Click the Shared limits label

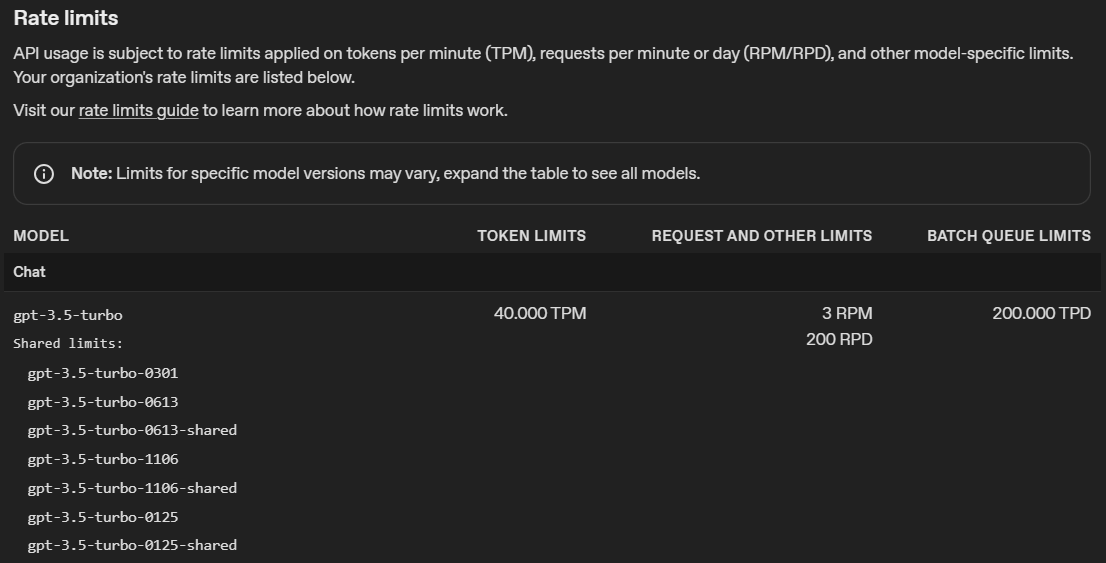coord(68,343)
